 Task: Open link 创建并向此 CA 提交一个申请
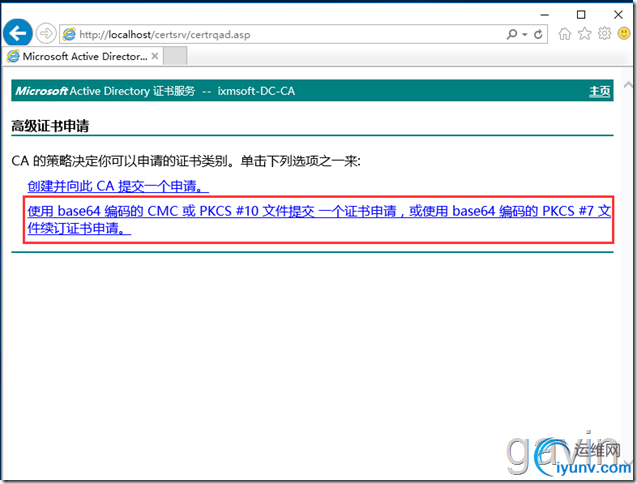(118, 186)
